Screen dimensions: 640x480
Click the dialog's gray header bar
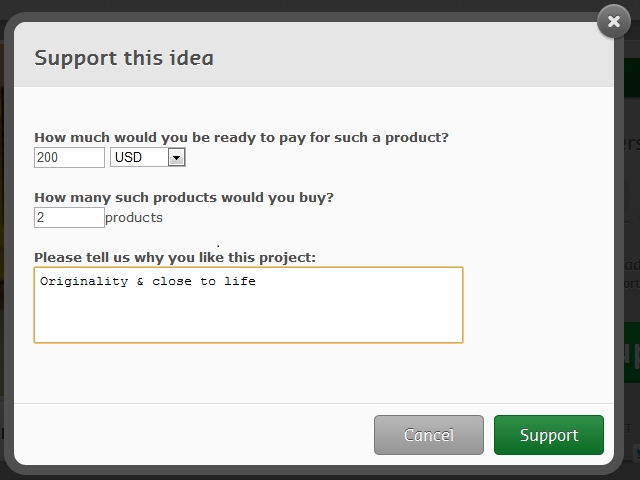[x=400, y=57]
